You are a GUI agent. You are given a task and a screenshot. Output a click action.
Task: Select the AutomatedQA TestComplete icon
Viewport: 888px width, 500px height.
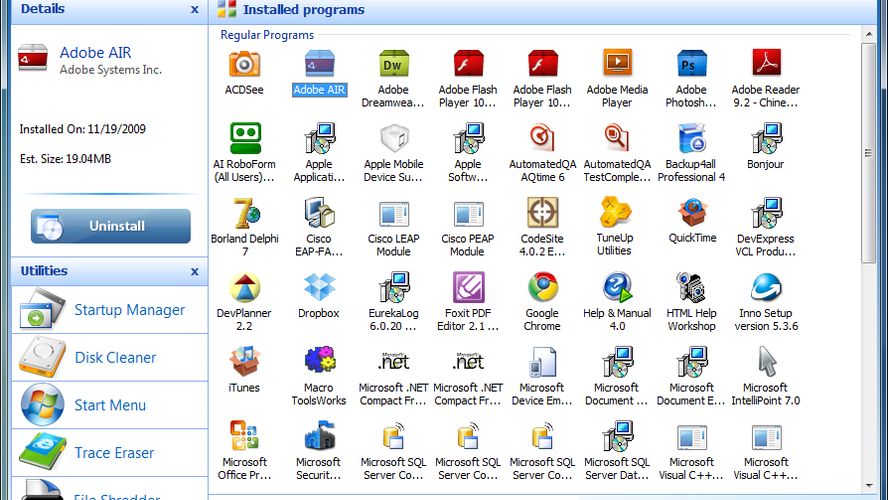[617, 138]
